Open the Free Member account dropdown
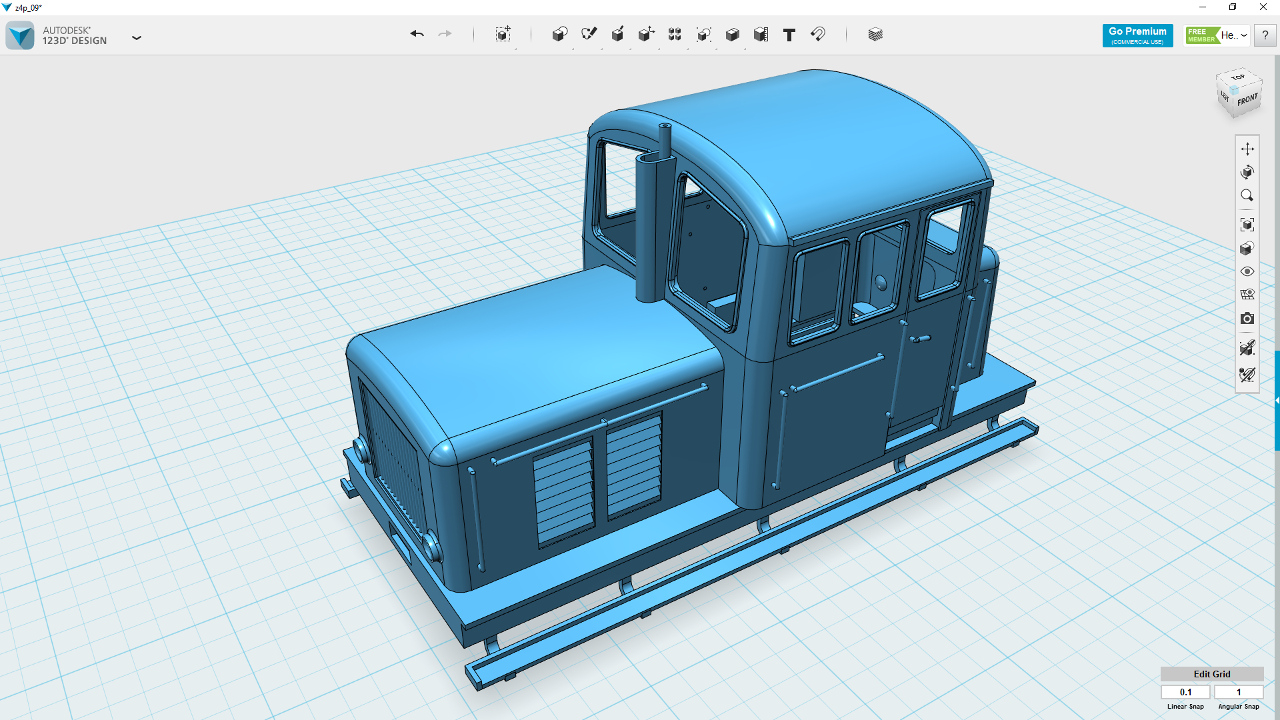Screen dimensions: 1280x720 (1217, 36)
